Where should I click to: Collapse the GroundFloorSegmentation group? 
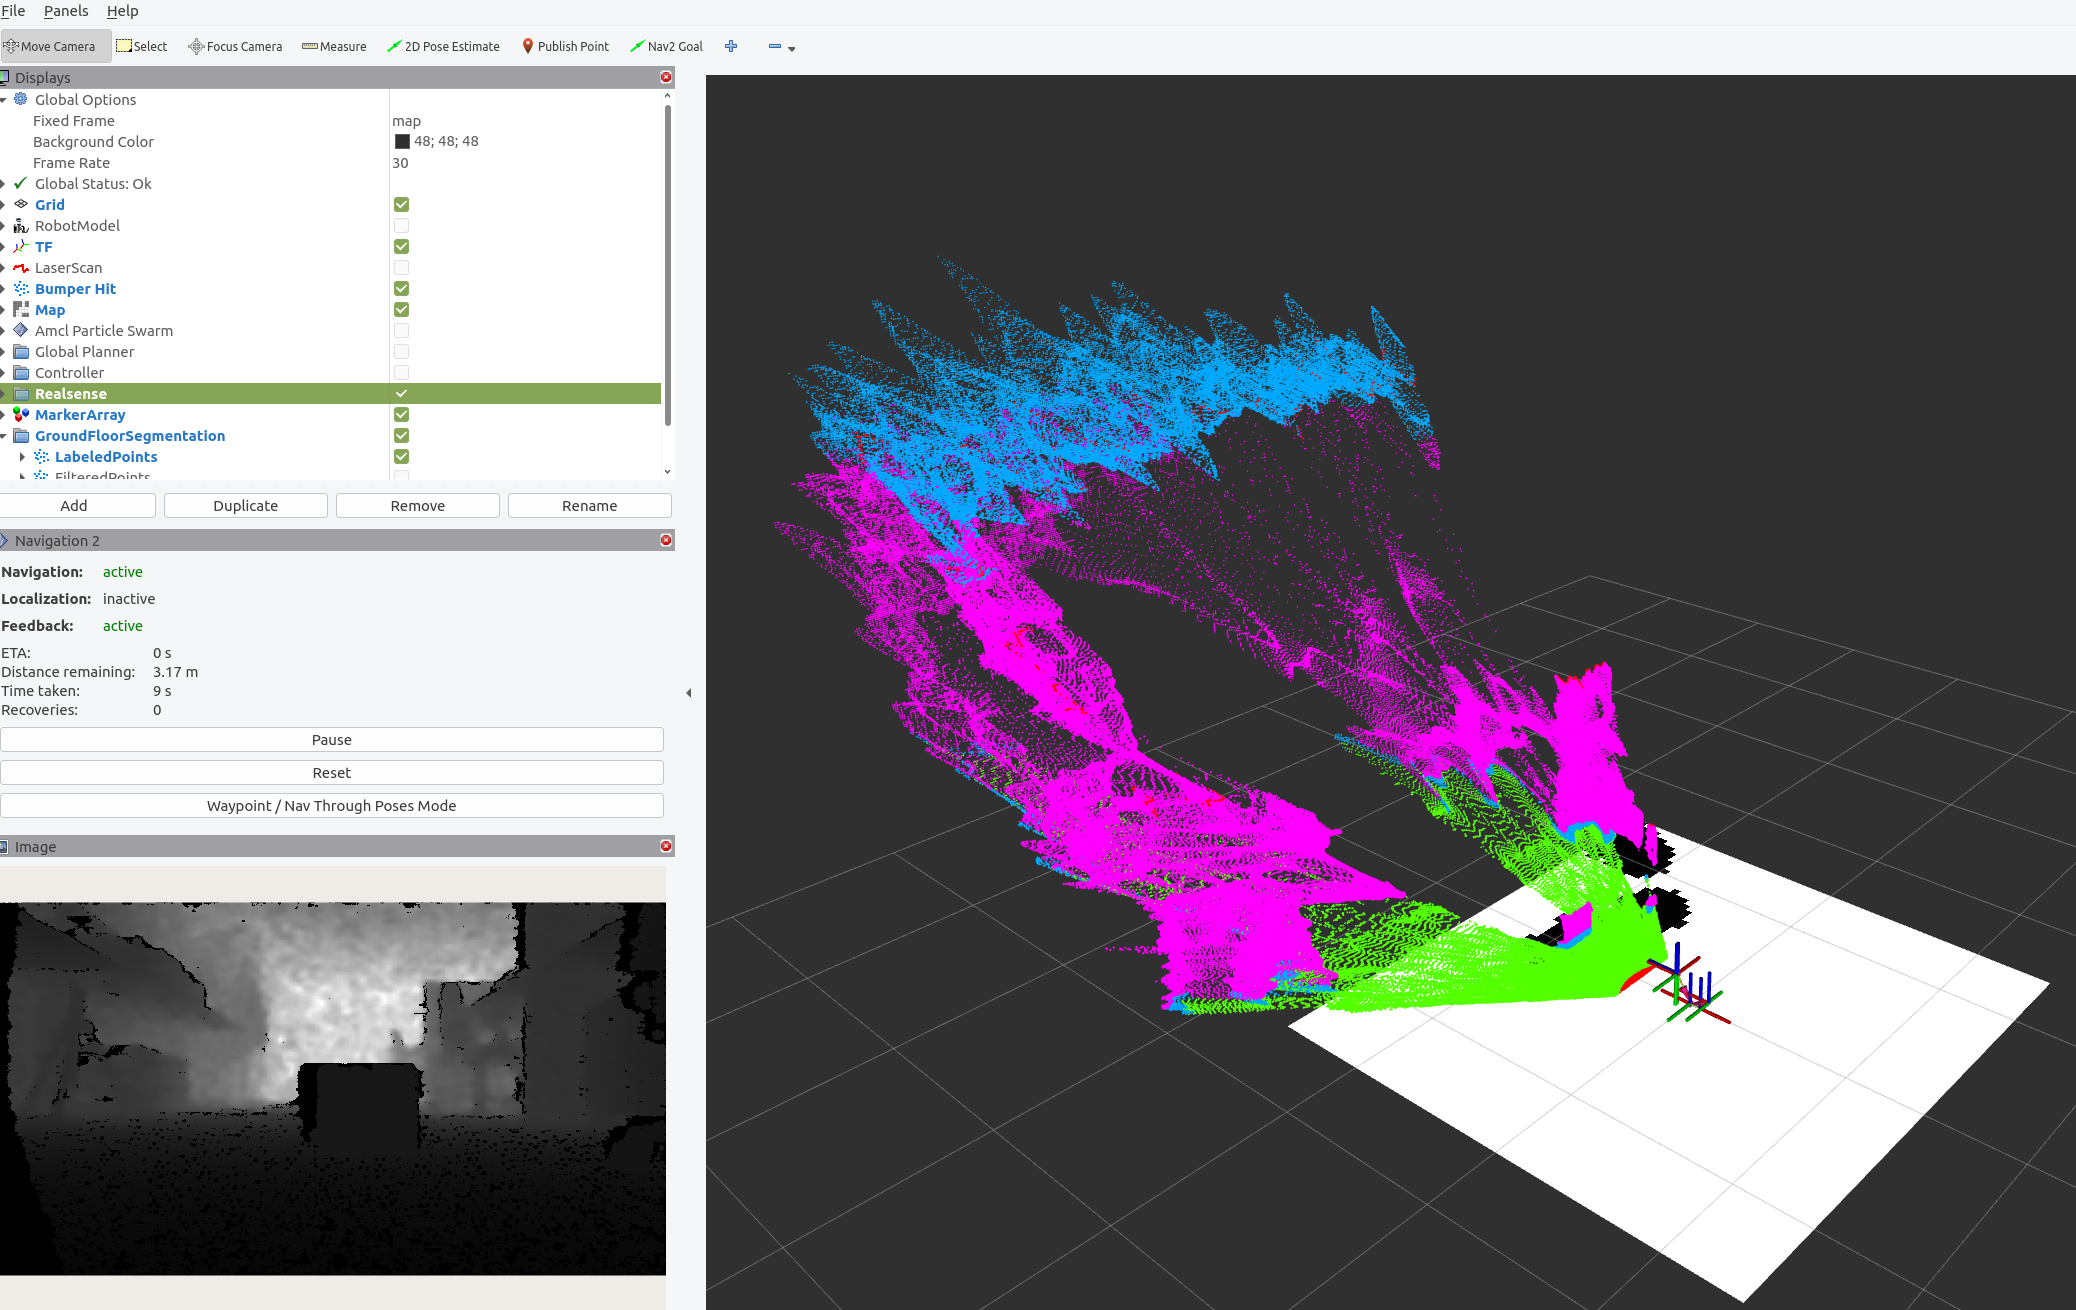[6, 436]
